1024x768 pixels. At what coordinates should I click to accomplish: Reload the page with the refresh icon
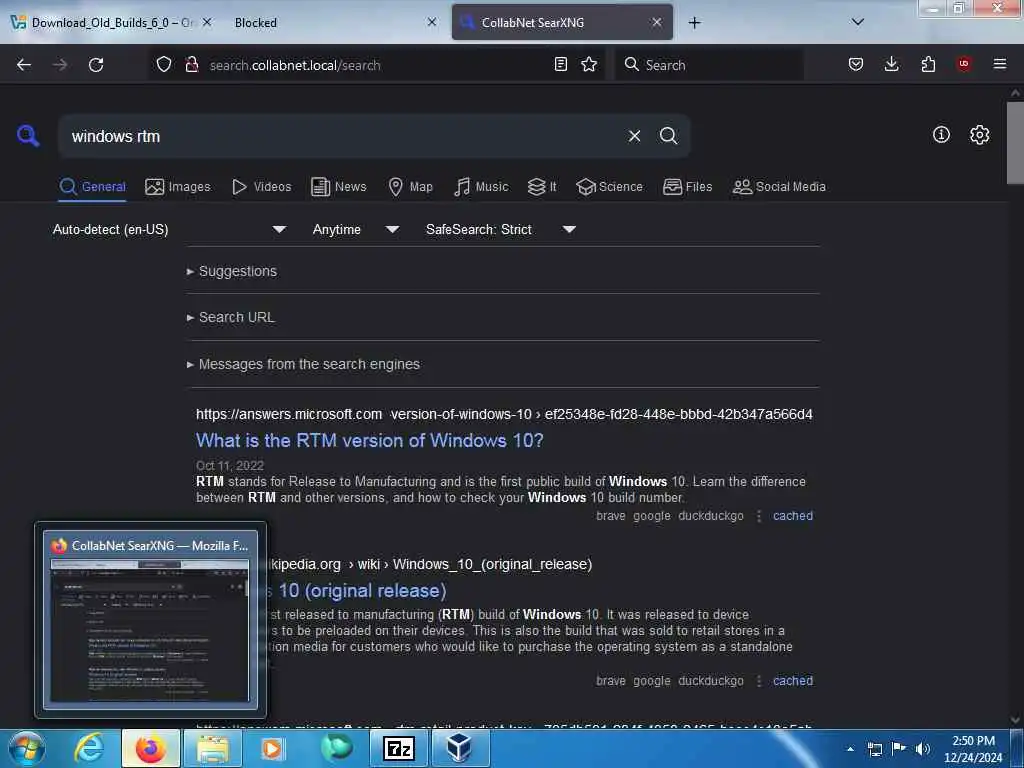[96, 65]
